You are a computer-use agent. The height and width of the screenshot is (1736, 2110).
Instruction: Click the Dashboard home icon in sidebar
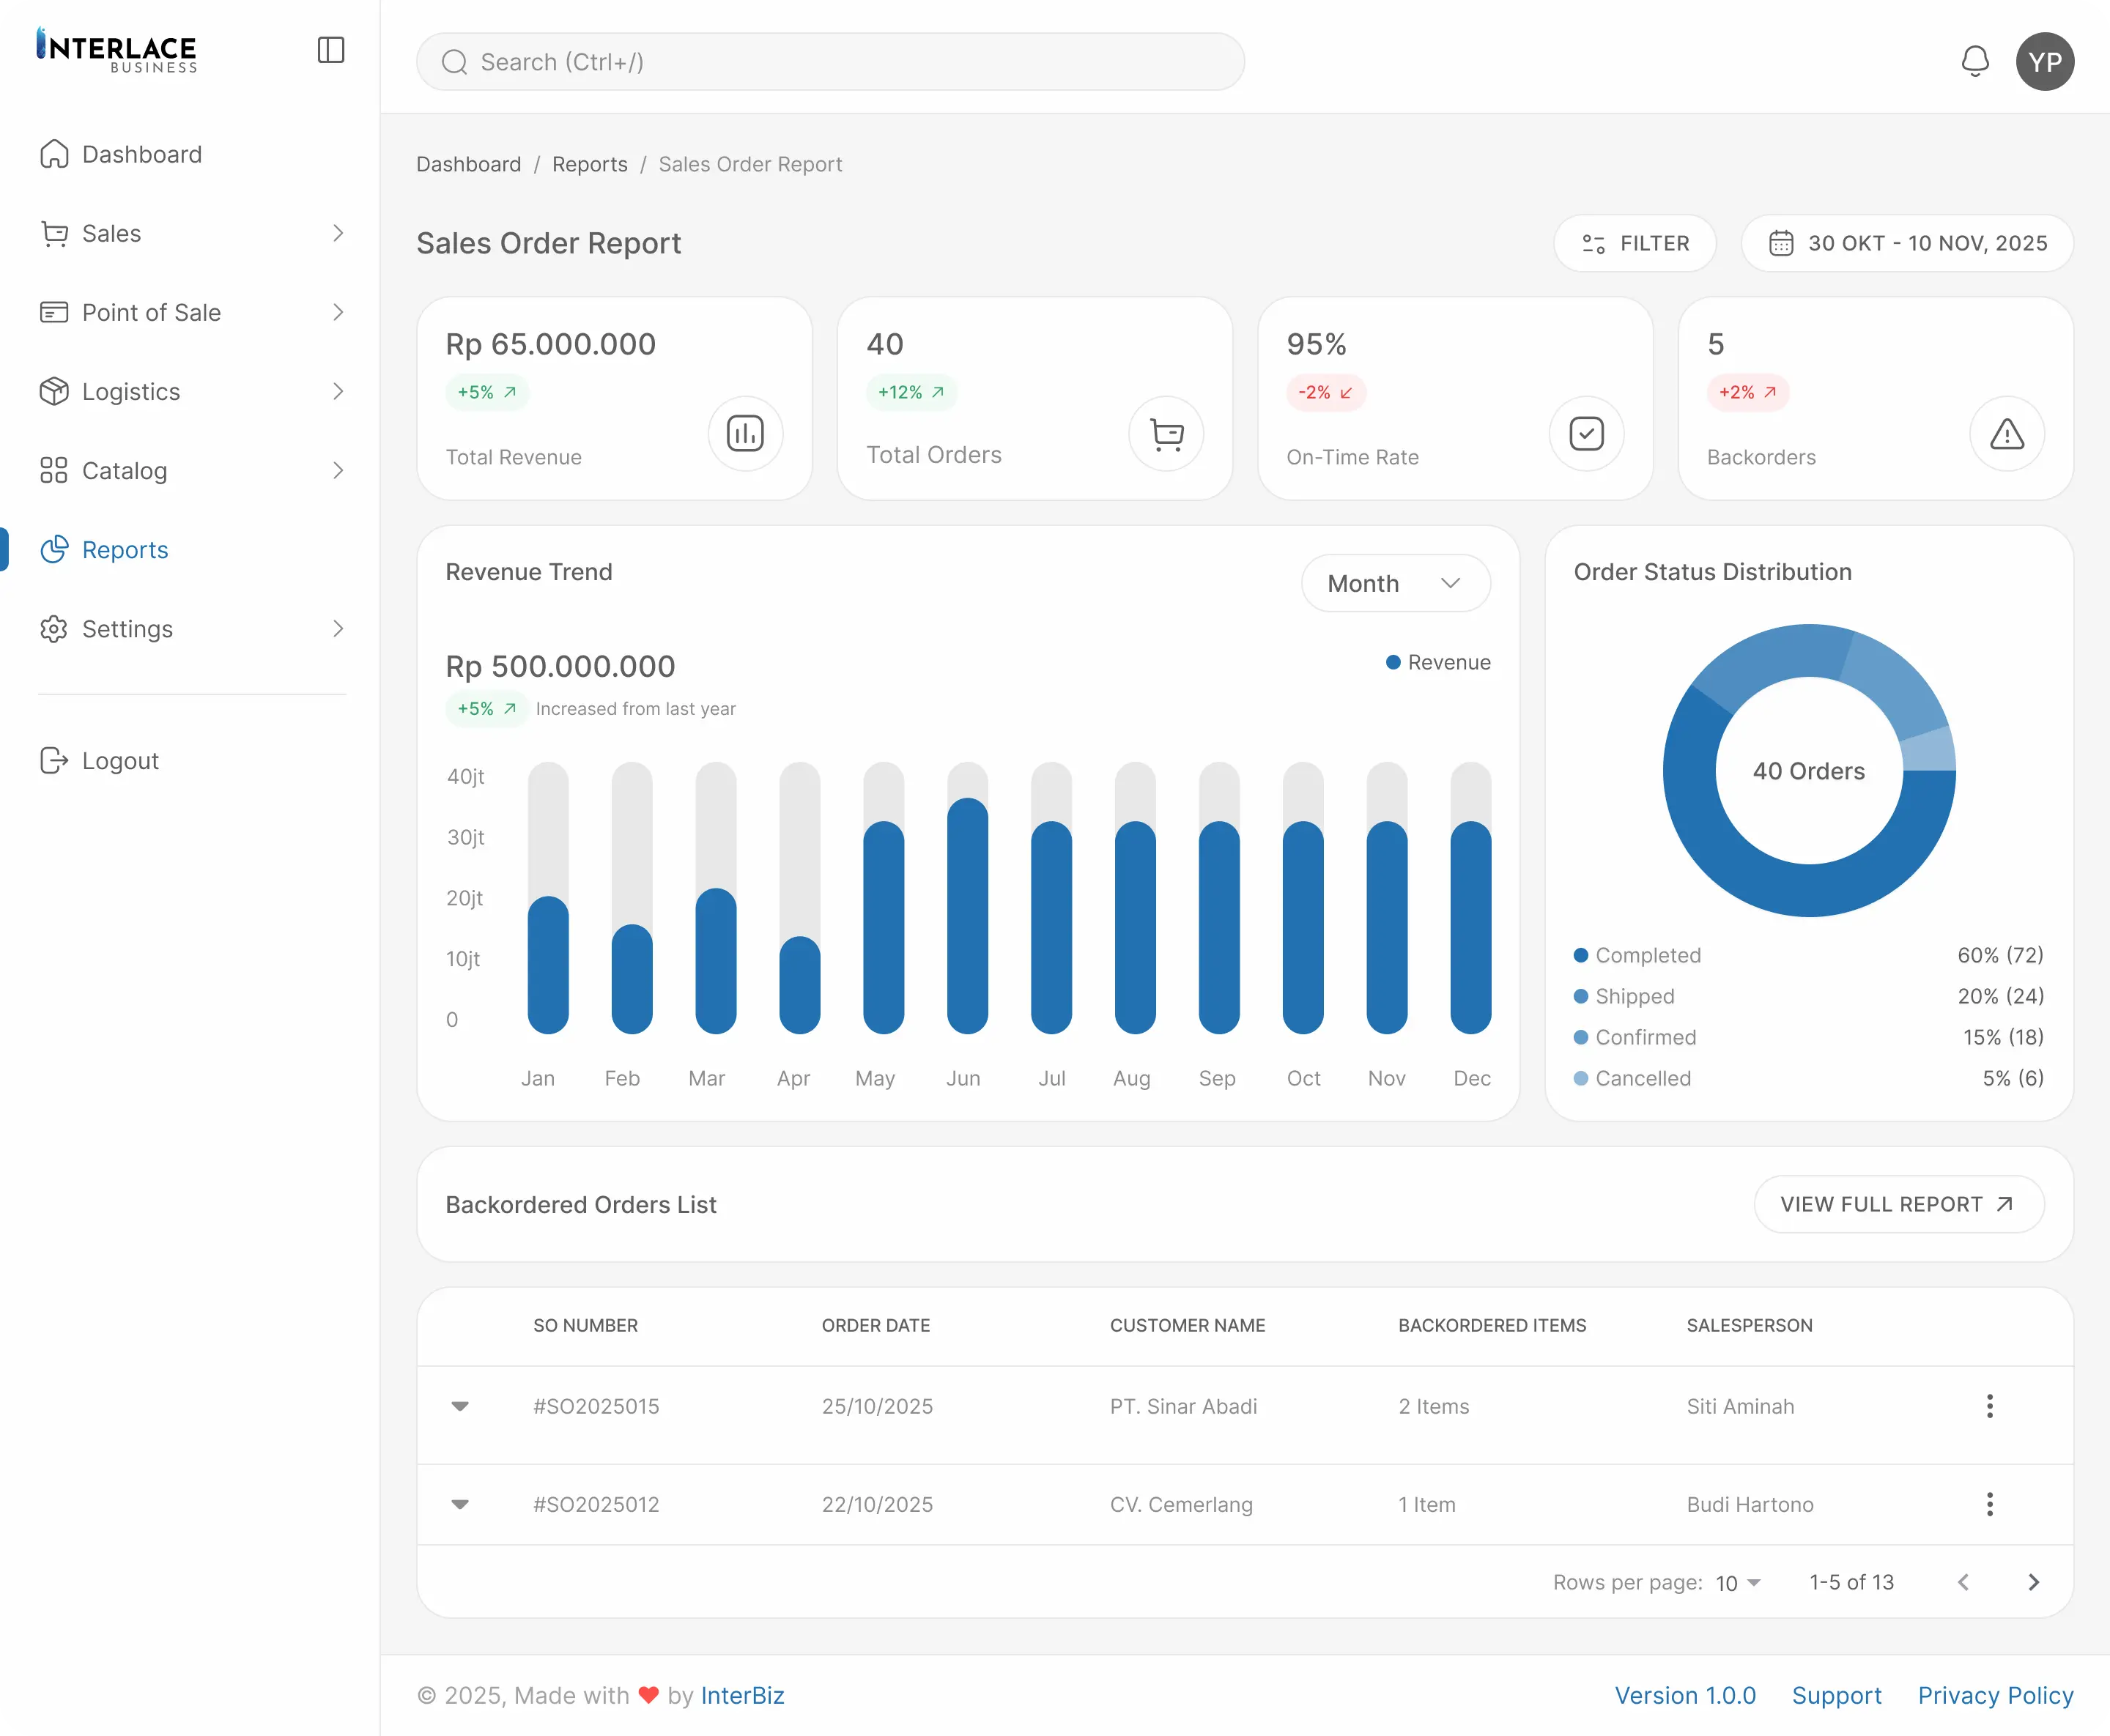coord(54,154)
